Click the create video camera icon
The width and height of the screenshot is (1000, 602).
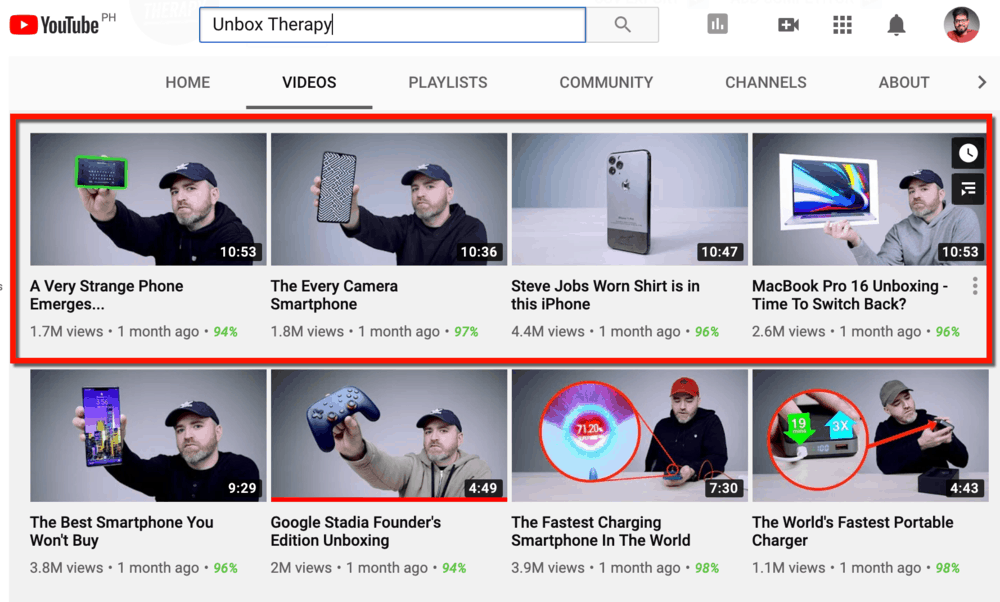pyautogui.click(x=788, y=25)
